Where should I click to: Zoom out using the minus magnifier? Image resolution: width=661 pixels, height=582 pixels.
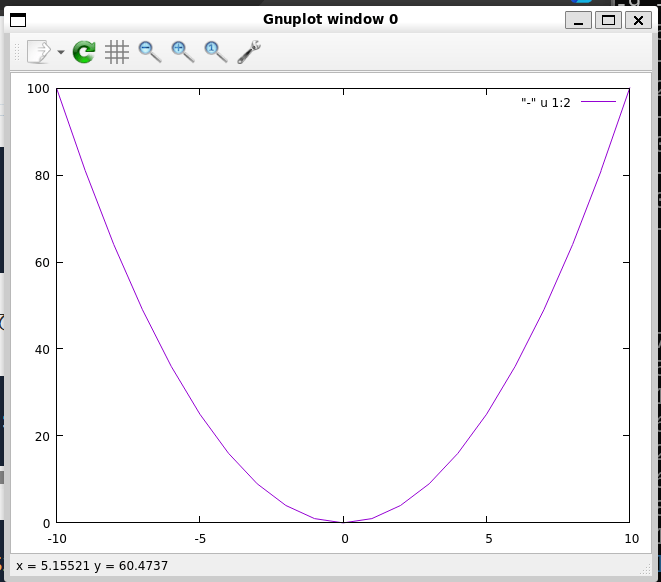point(150,52)
